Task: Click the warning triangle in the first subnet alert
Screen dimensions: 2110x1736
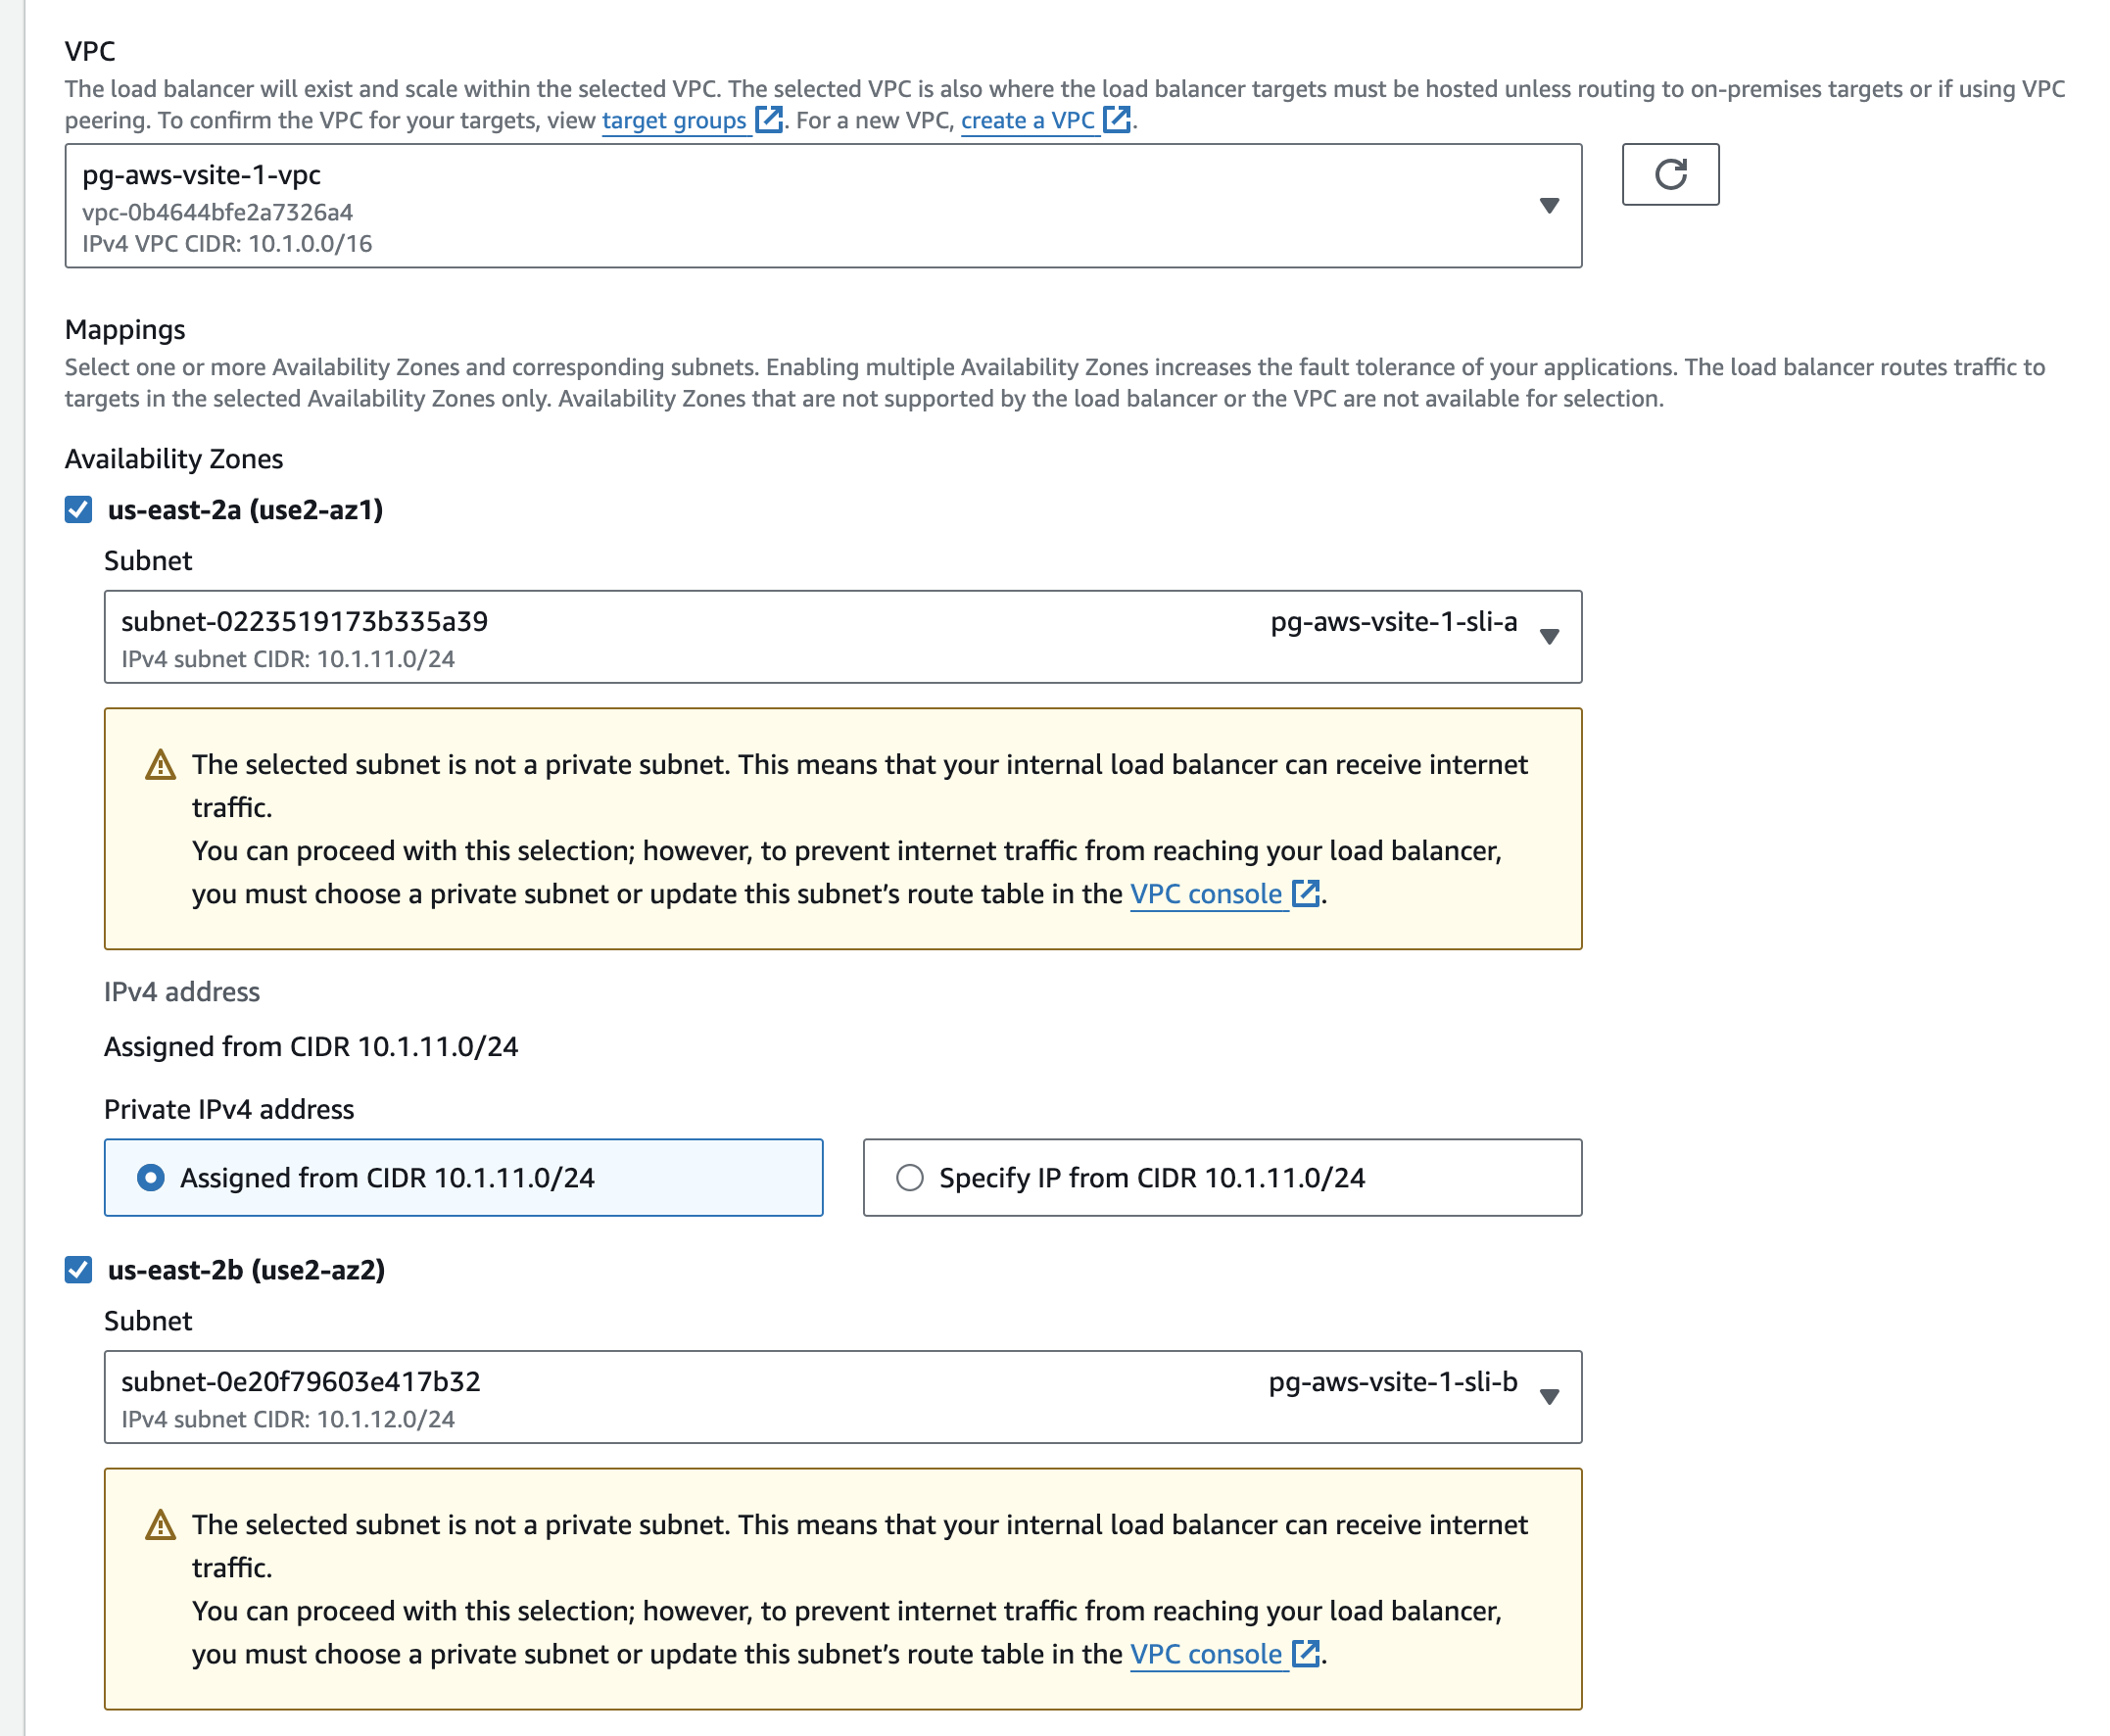Action: [160, 764]
